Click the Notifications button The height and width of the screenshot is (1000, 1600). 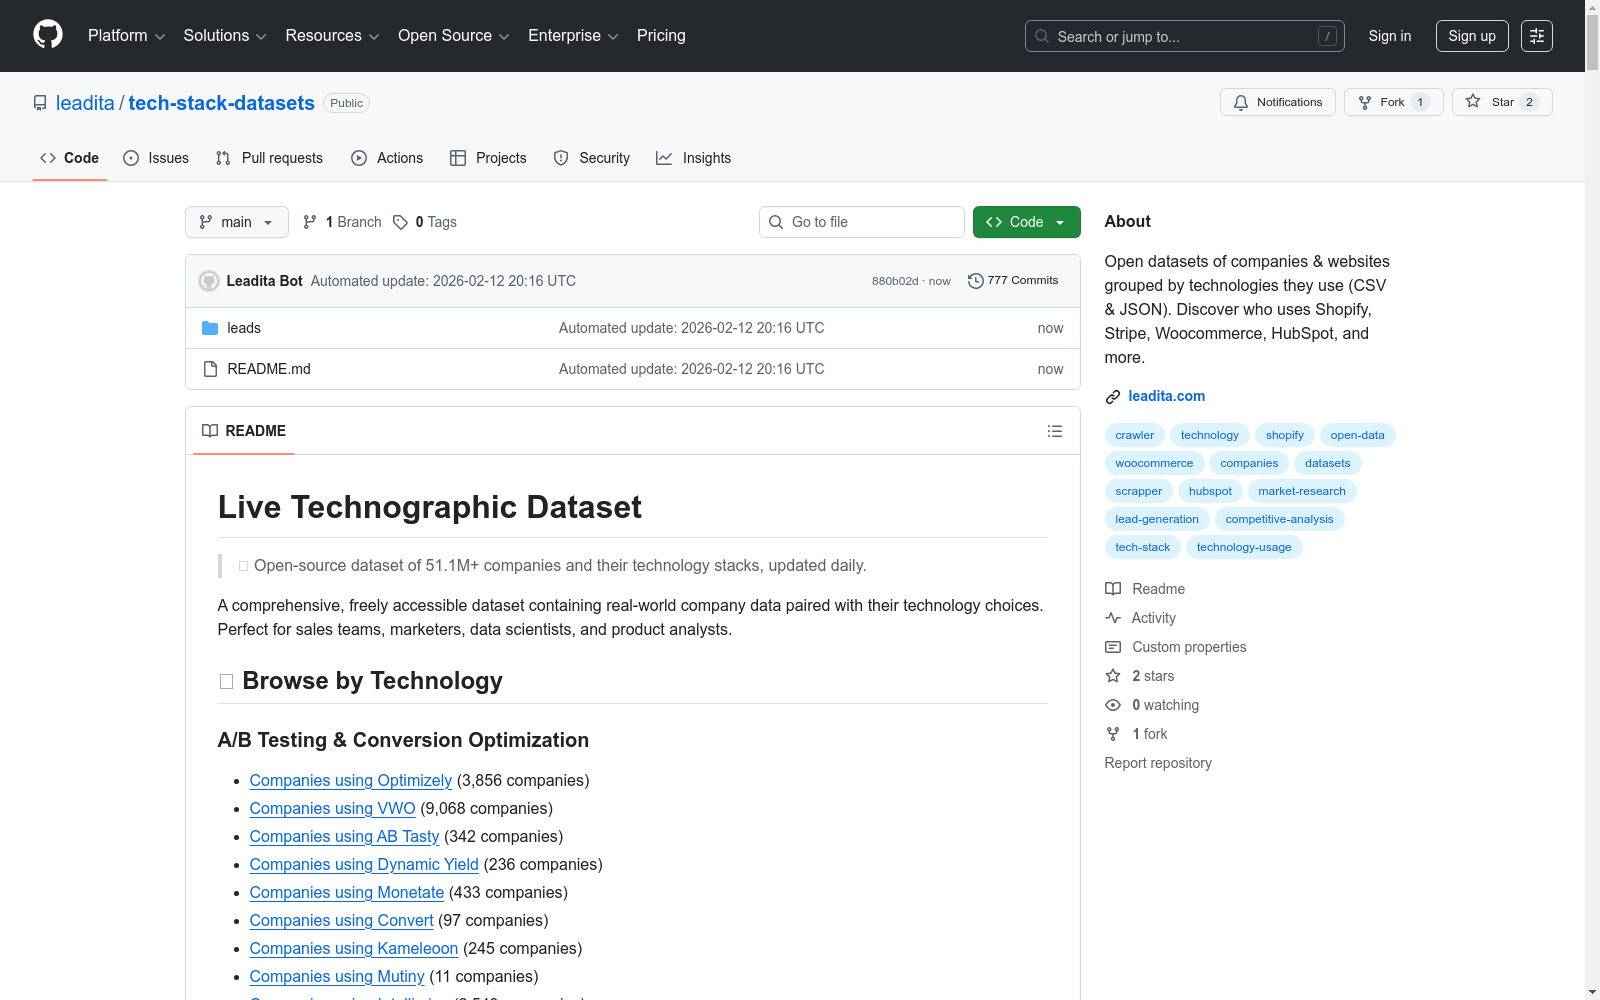click(x=1278, y=102)
